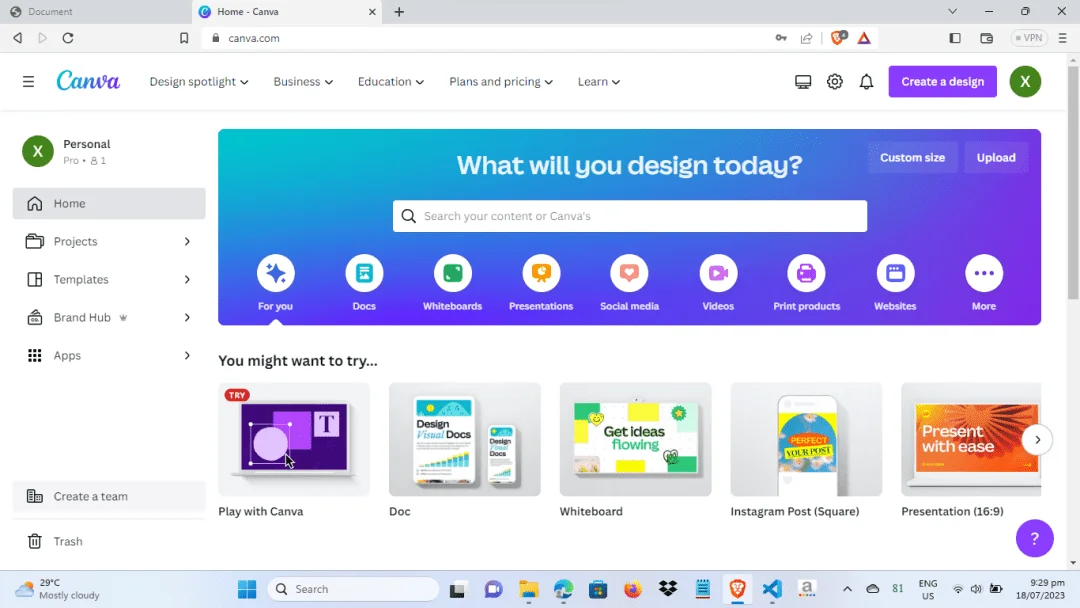The image size is (1080, 608).
Task: Click the Brave shields icon
Action: (x=838, y=38)
